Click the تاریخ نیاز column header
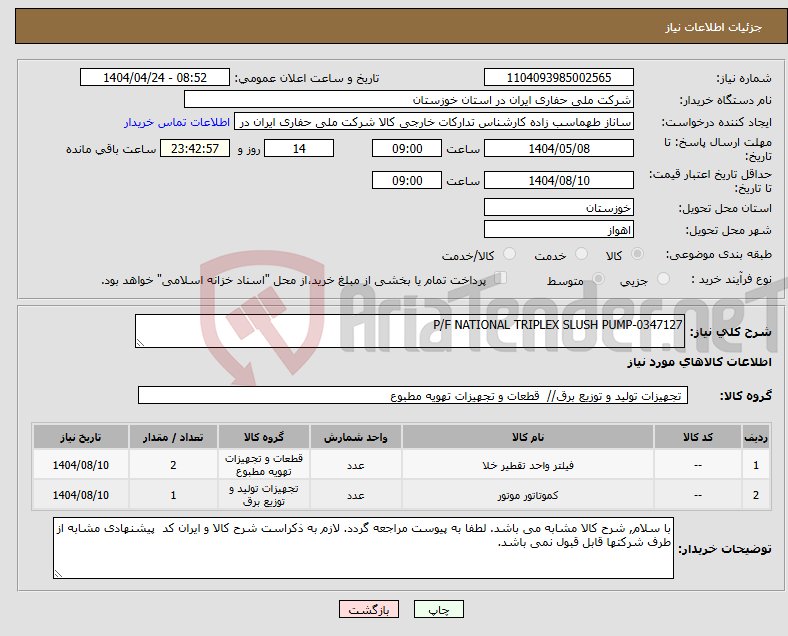The width and height of the screenshot is (788, 636). click(80, 437)
